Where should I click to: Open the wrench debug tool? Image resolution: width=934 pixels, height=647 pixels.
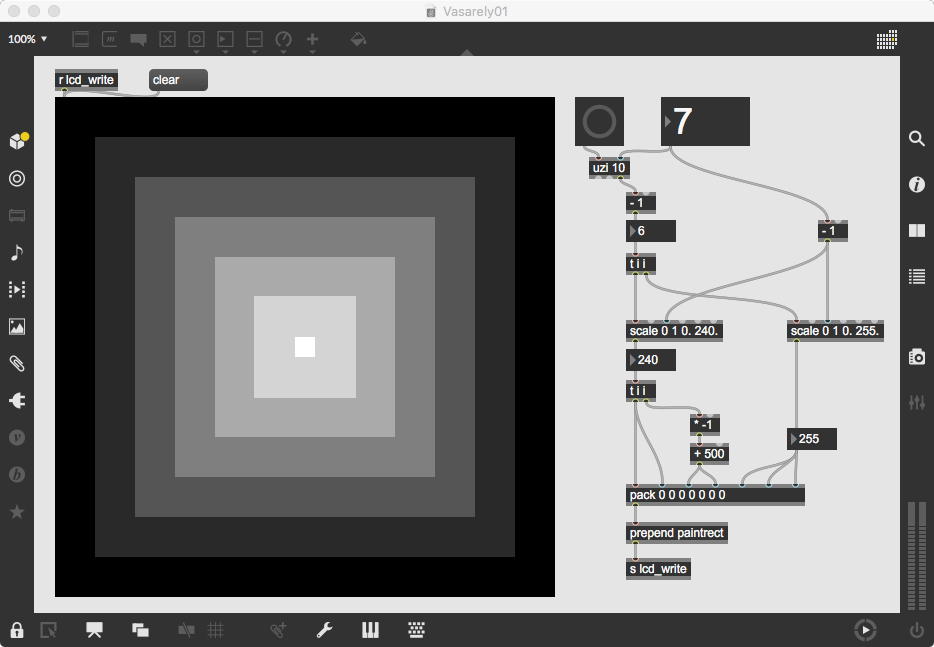325,630
